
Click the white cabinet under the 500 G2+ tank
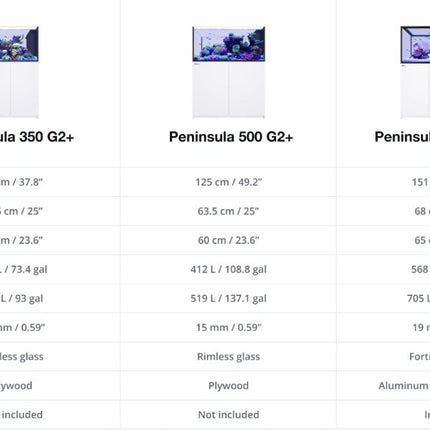(x=229, y=90)
